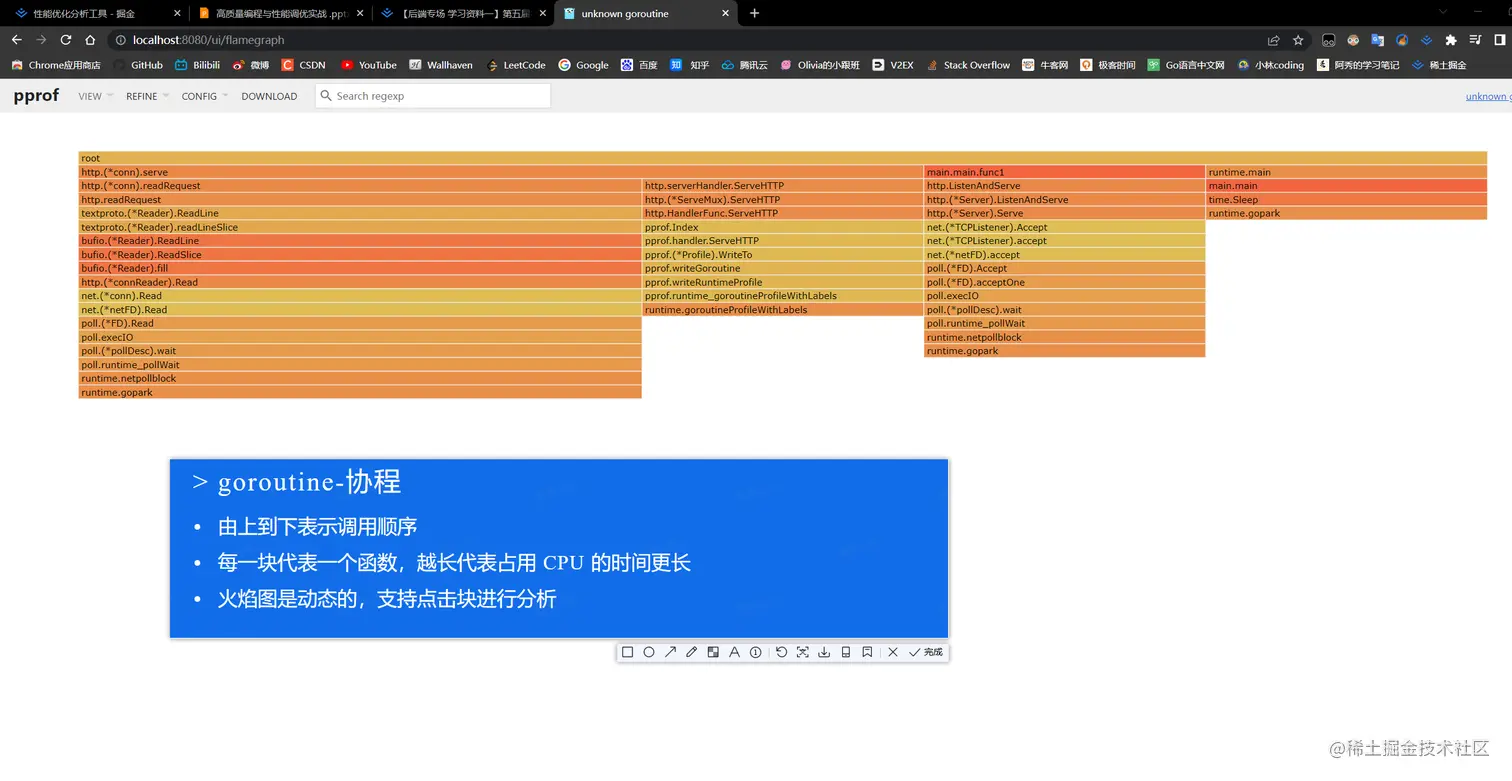Click the poll.(*FD).acceptOne block
The width and height of the screenshot is (1512, 781).
coord(1065,282)
